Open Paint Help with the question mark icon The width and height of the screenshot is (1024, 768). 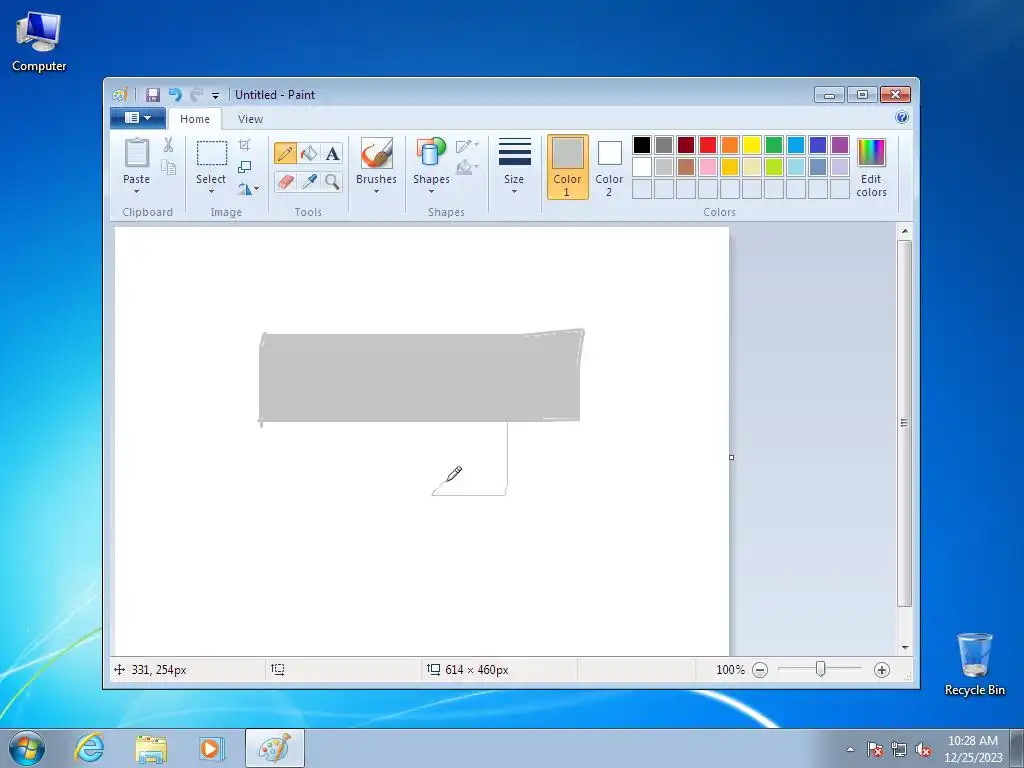click(902, 118)
